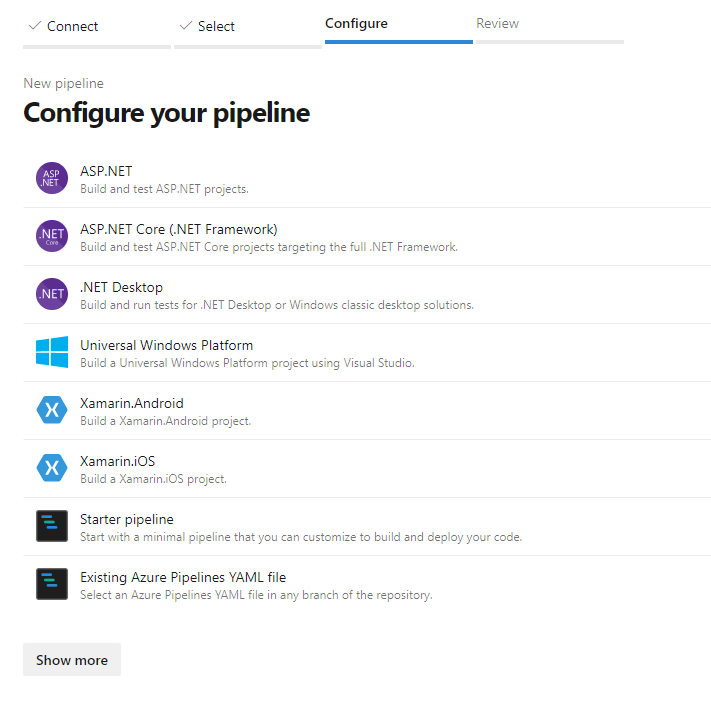Open the Configure step tab

pos(356,23)
